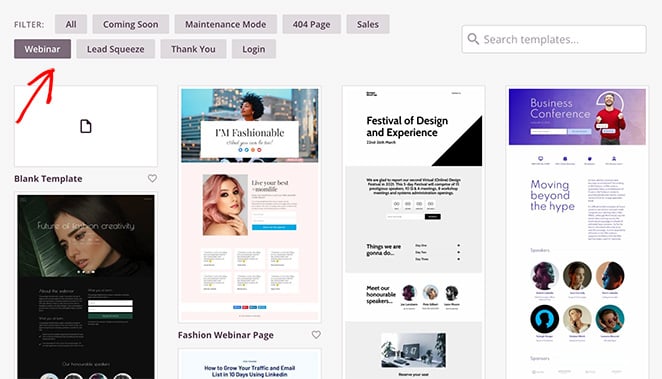Choose the Maintenance Mode filter

click(x=225, y=24)
